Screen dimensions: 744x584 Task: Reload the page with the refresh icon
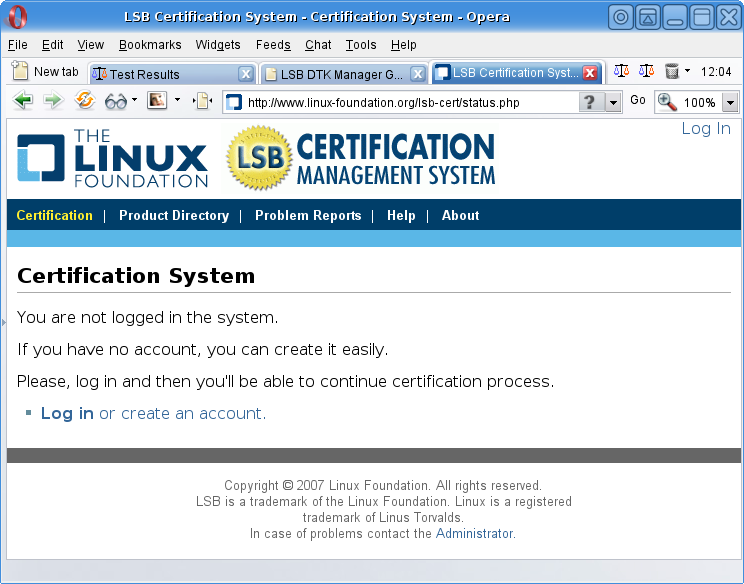point(85,101)
